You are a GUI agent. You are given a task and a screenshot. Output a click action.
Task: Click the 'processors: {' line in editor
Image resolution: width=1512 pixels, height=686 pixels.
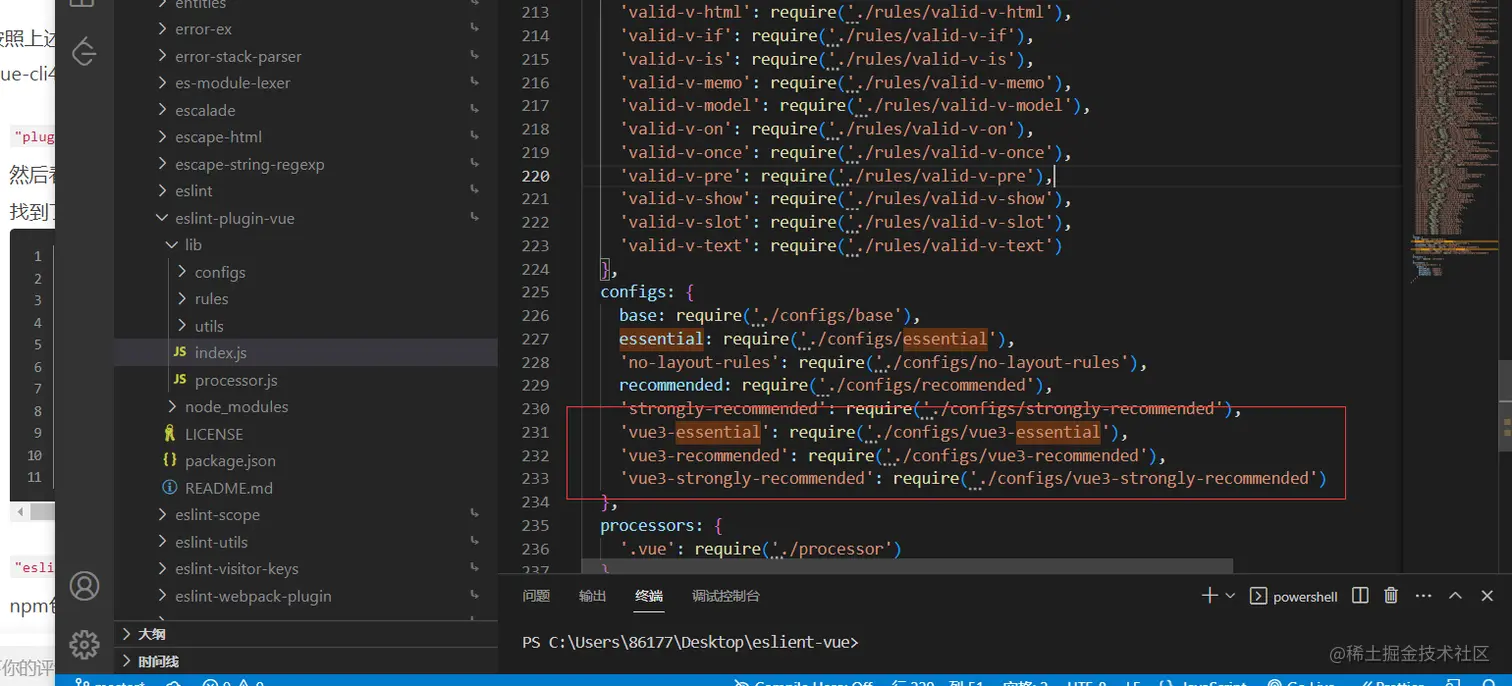click(x=661, y=525)
